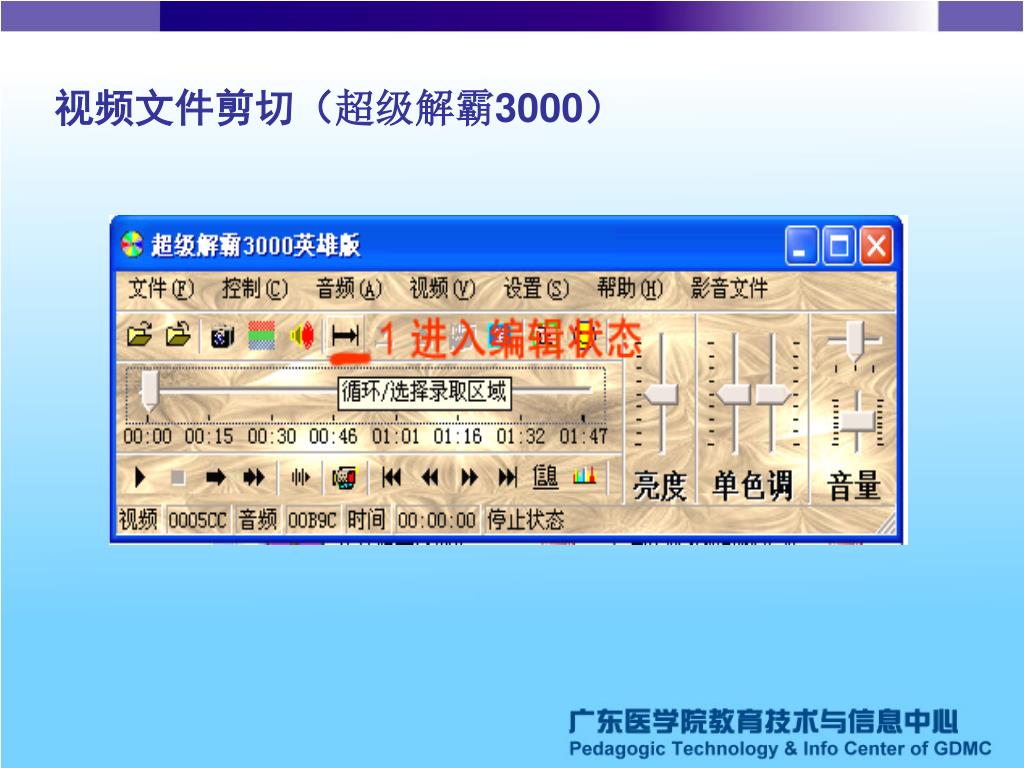Click the 00:30 timeline label
Image resolution: width=1024 pixels, height=768 pixels.
[272, 436]
